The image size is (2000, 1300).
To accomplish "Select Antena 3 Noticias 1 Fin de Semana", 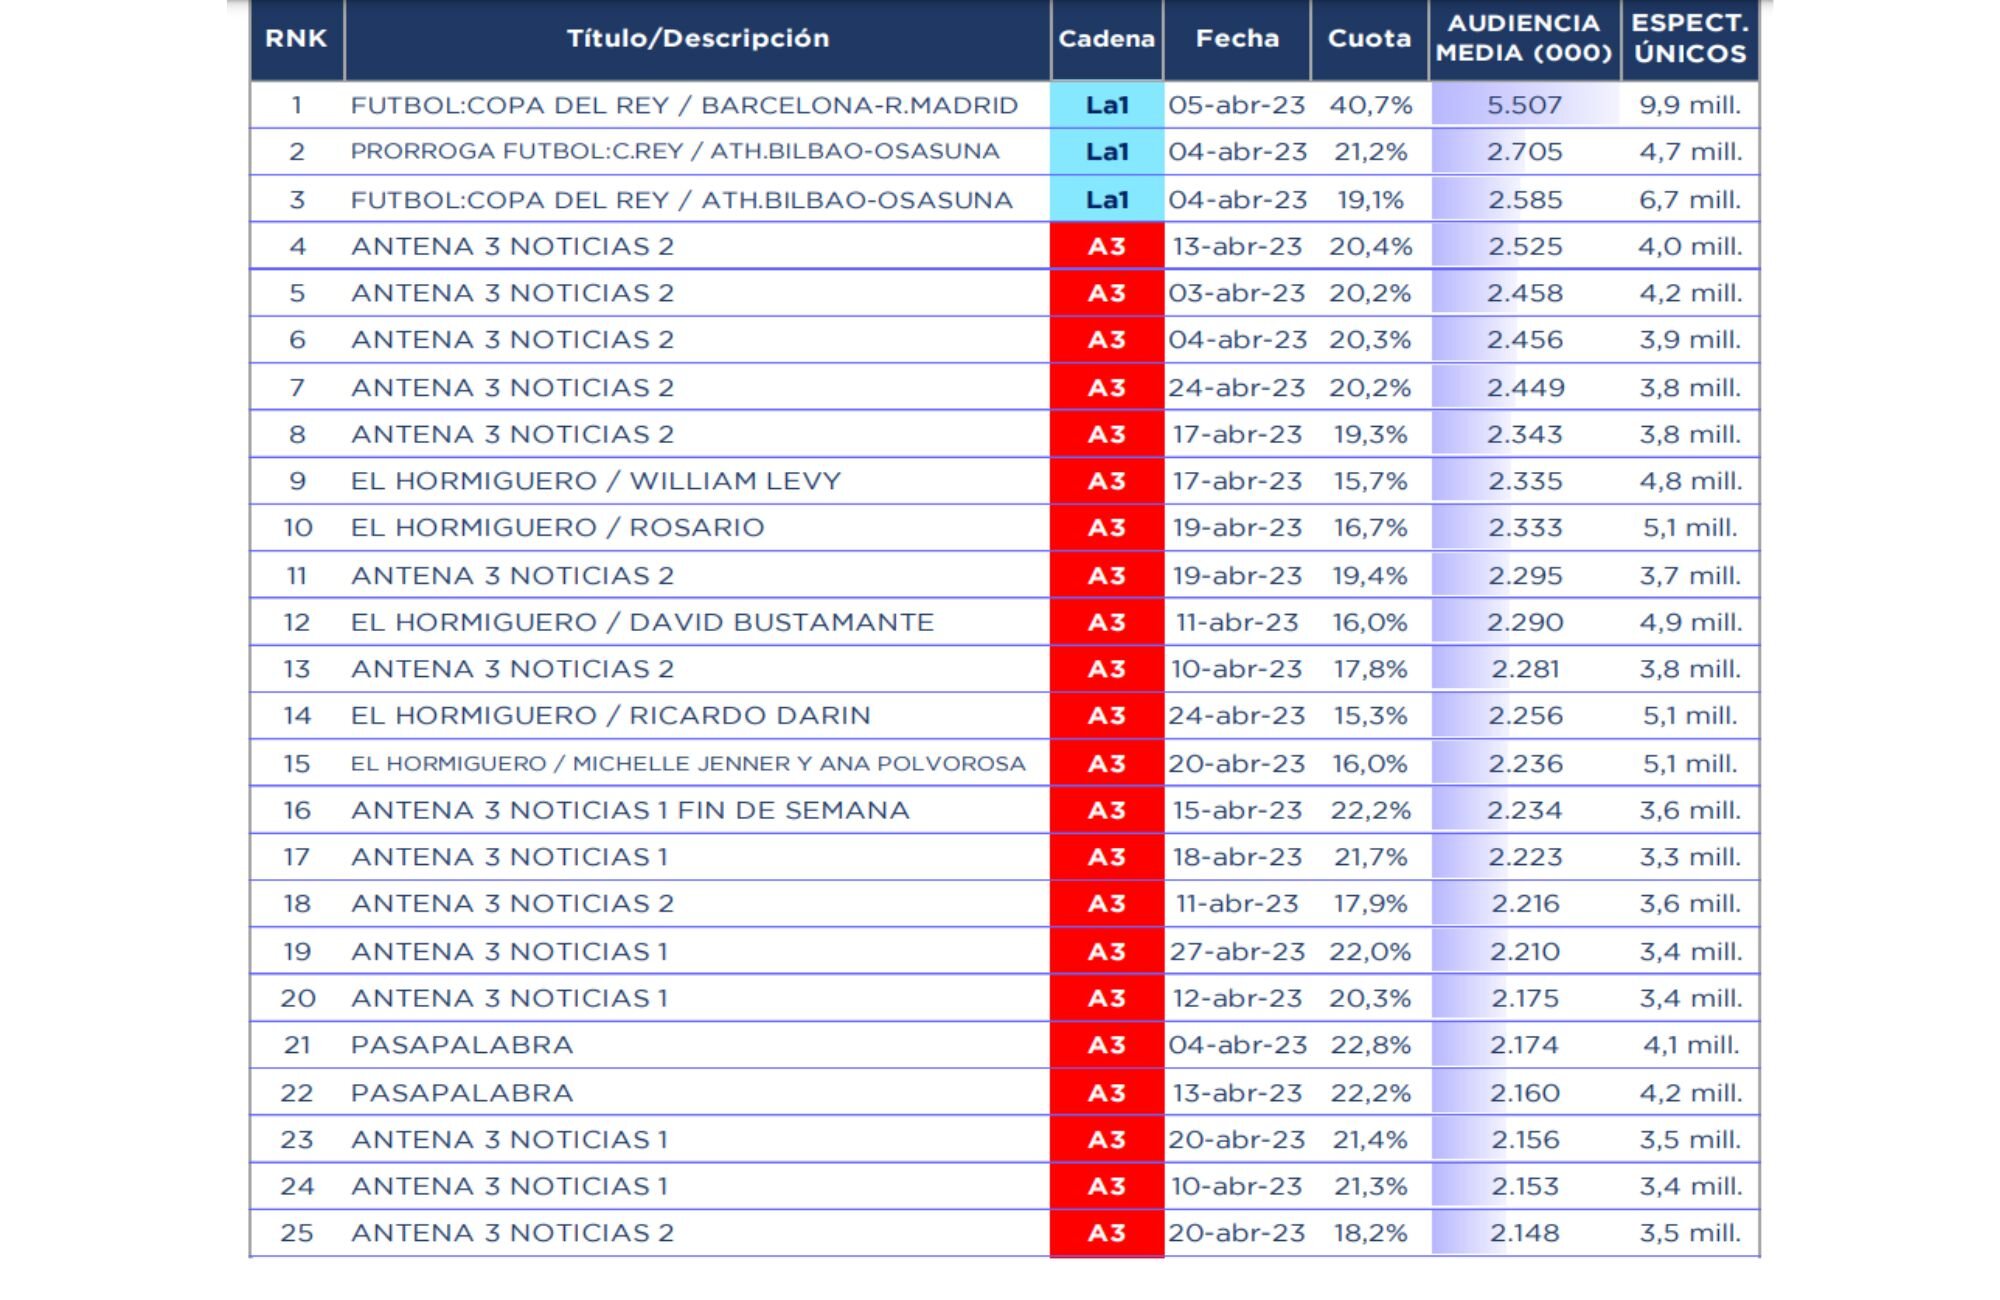I will coord(630,810).
